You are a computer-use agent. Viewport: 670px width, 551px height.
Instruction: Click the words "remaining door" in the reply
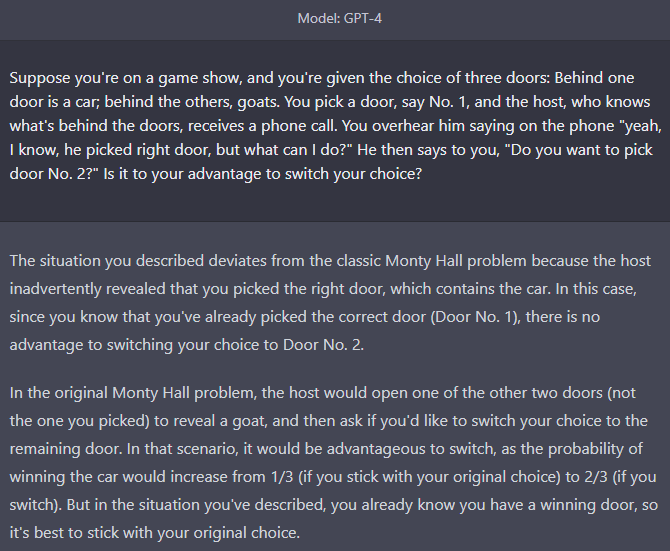pos(65,449)
